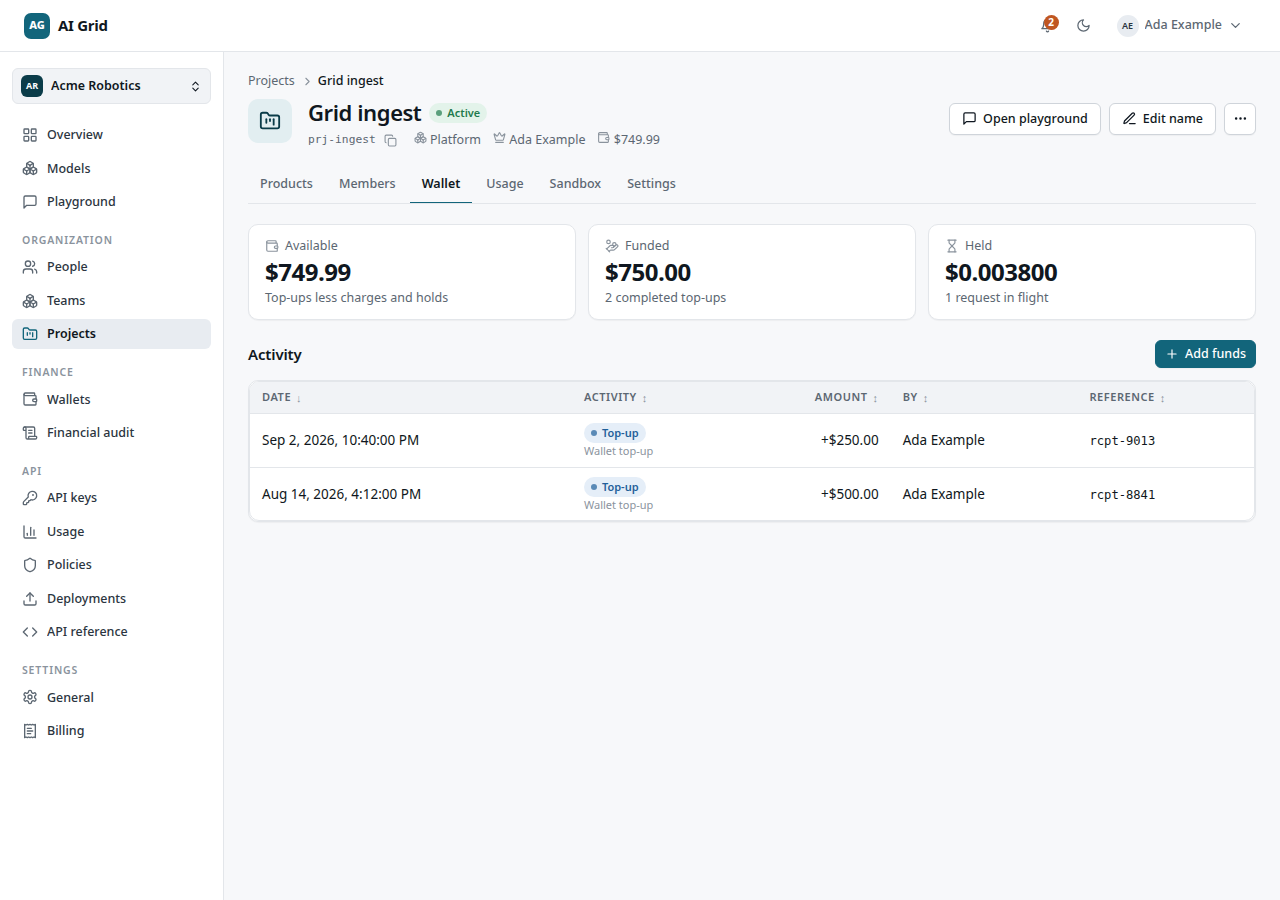Screen dimensions: 1280x900
Task: Switch to project Settings tab
Action: [651, 184]
